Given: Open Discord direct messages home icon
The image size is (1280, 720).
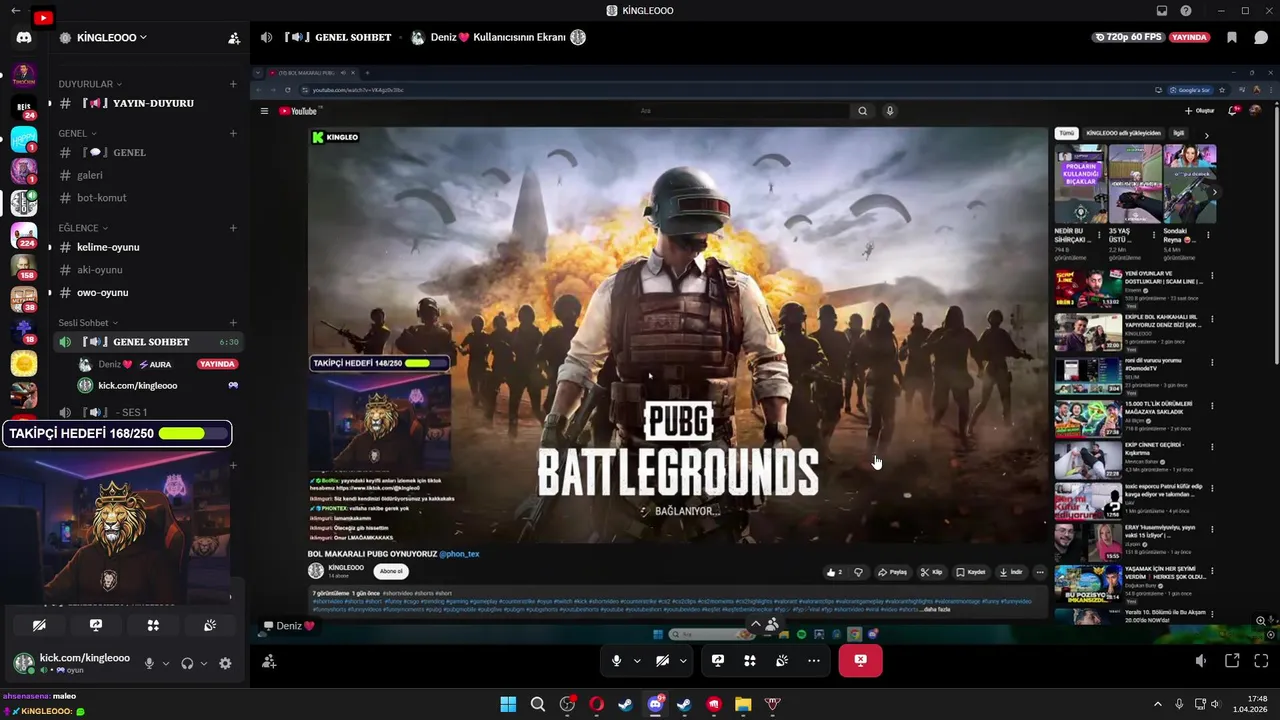Looking at the screenshot, I should (24, 37).
